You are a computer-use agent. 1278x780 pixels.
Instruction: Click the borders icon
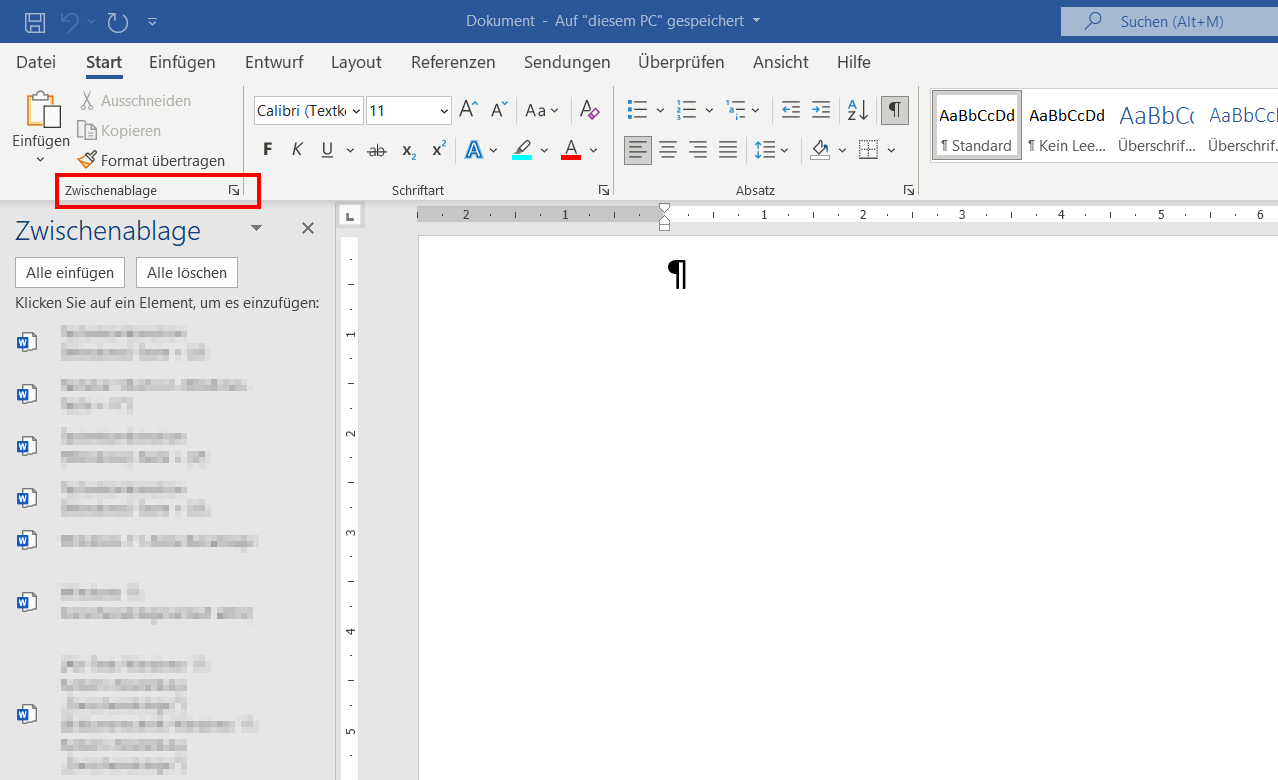[868, 150]
